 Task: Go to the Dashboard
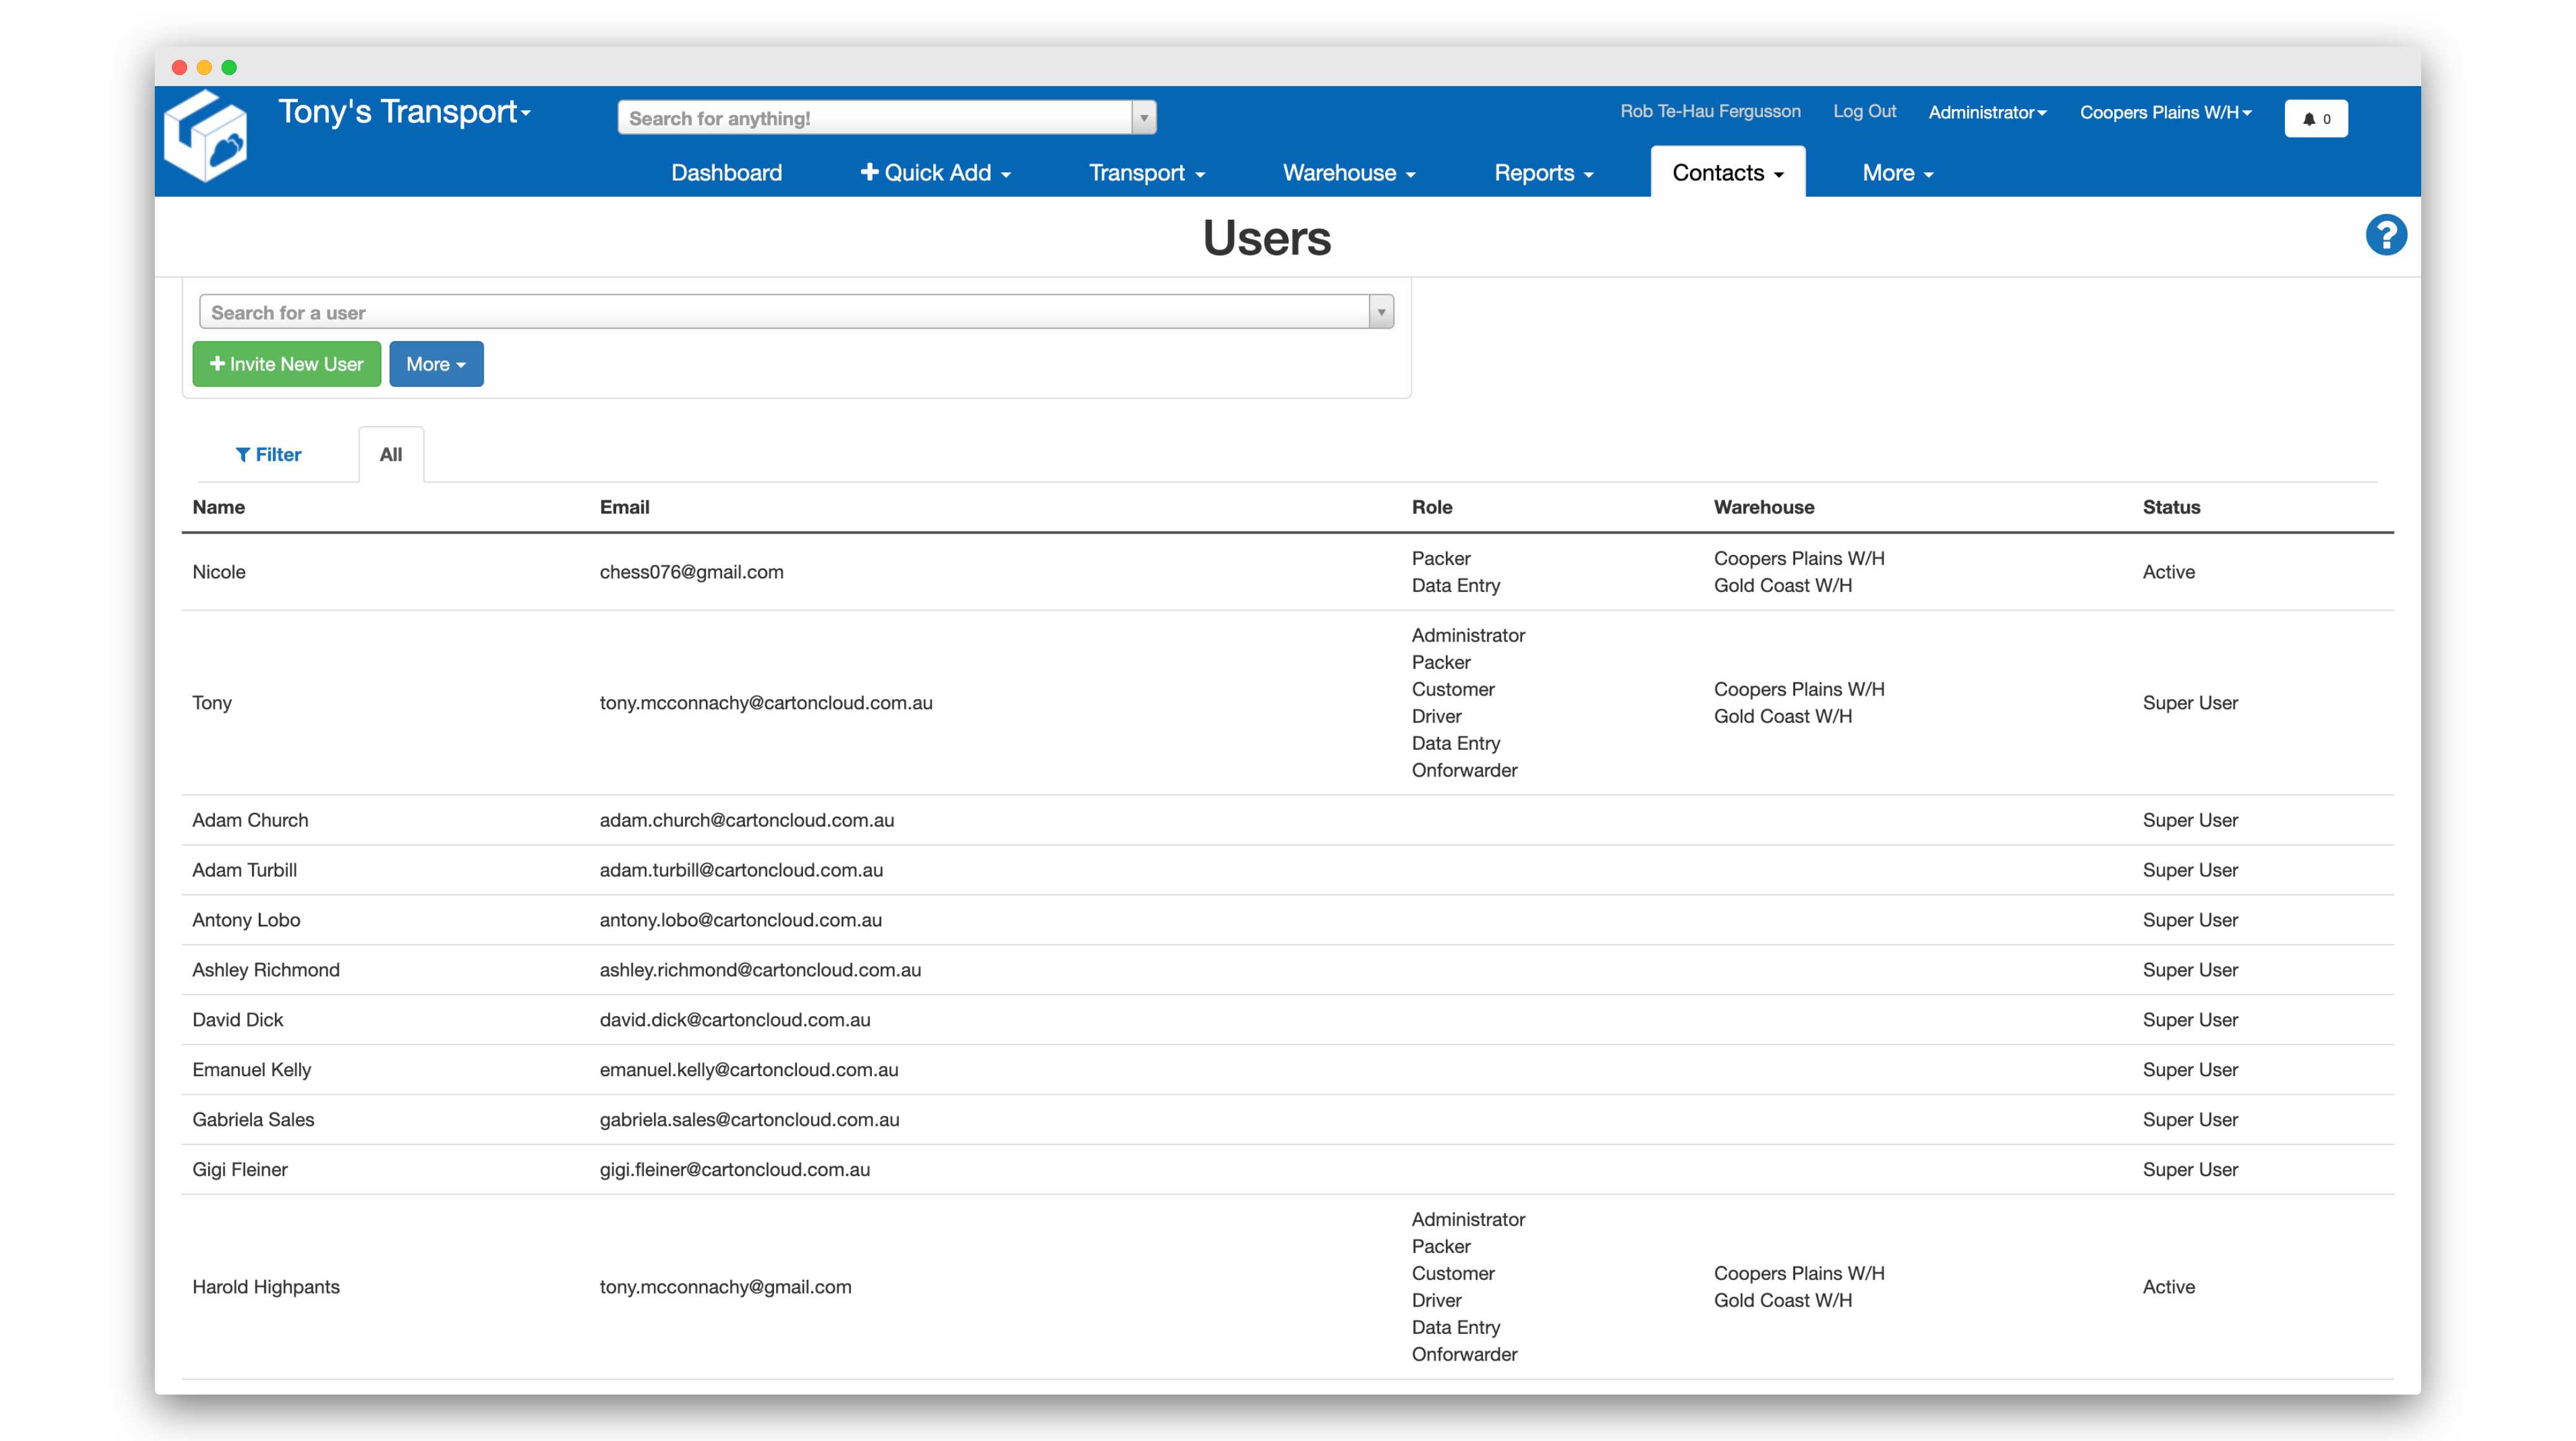click(x=726, y=173)
